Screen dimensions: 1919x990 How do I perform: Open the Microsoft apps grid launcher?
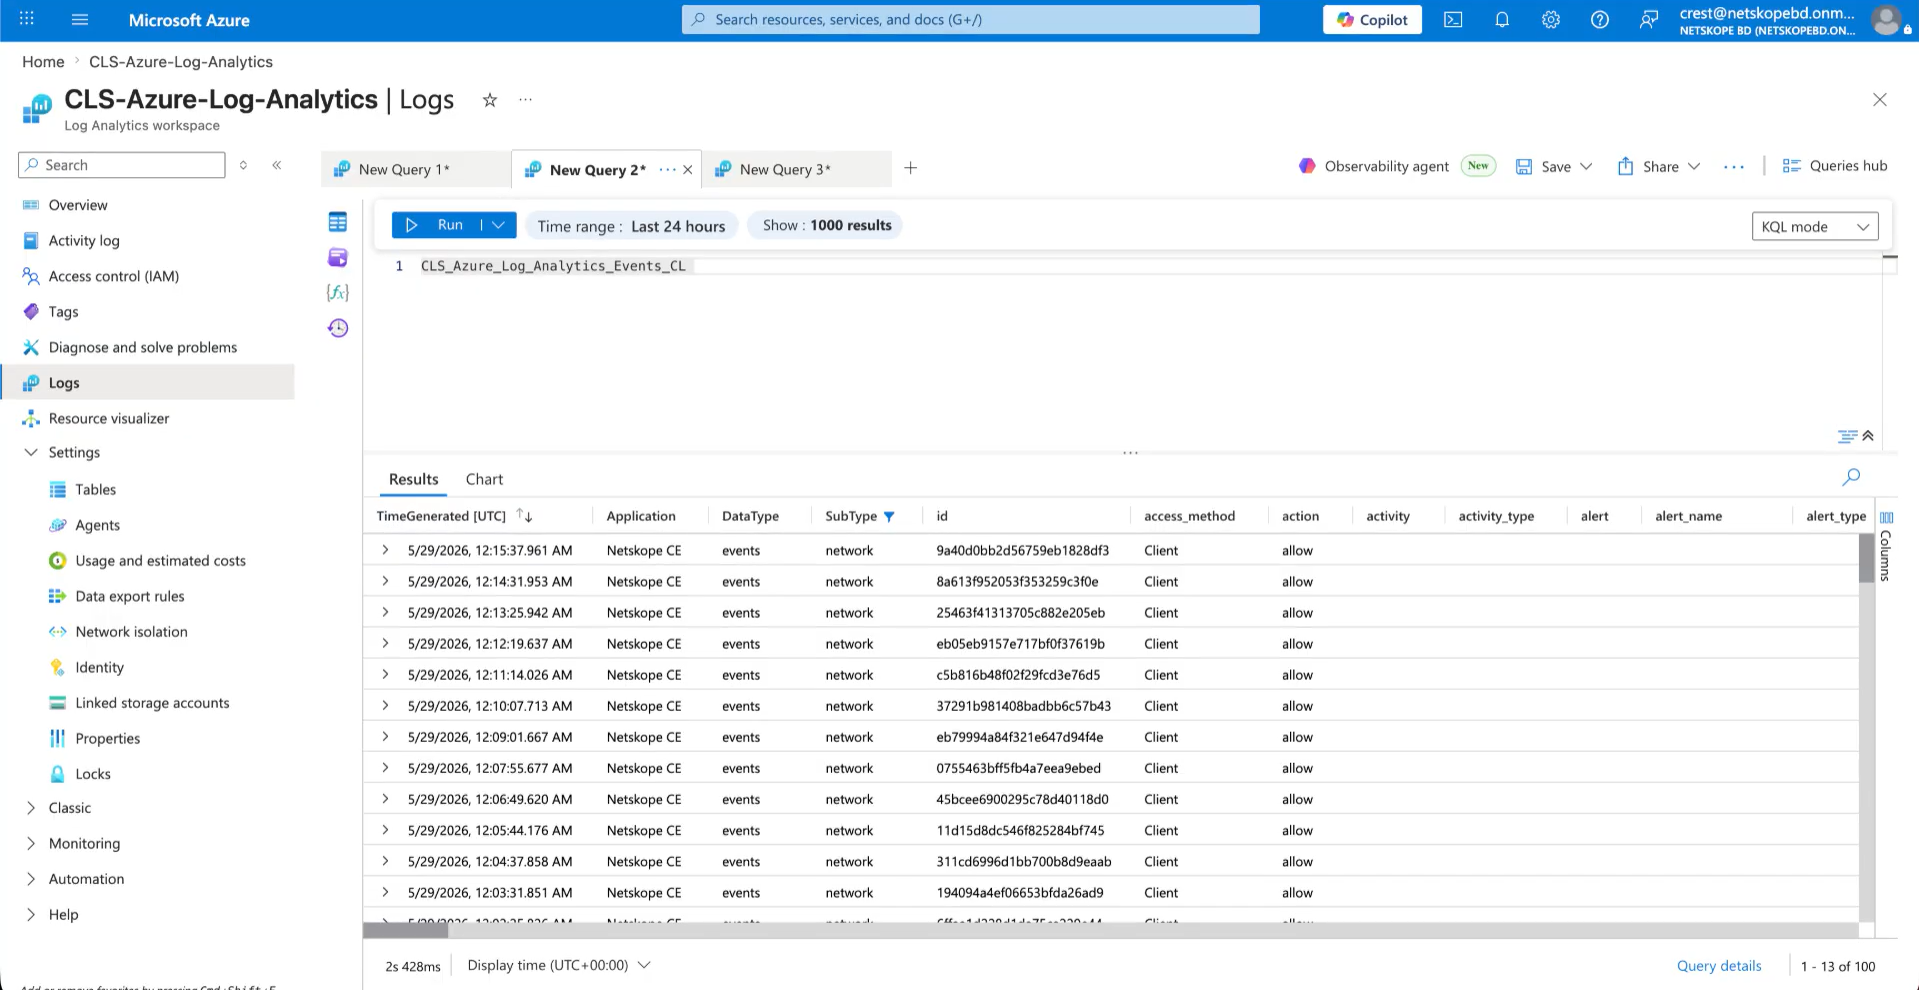tap(27, 19)
